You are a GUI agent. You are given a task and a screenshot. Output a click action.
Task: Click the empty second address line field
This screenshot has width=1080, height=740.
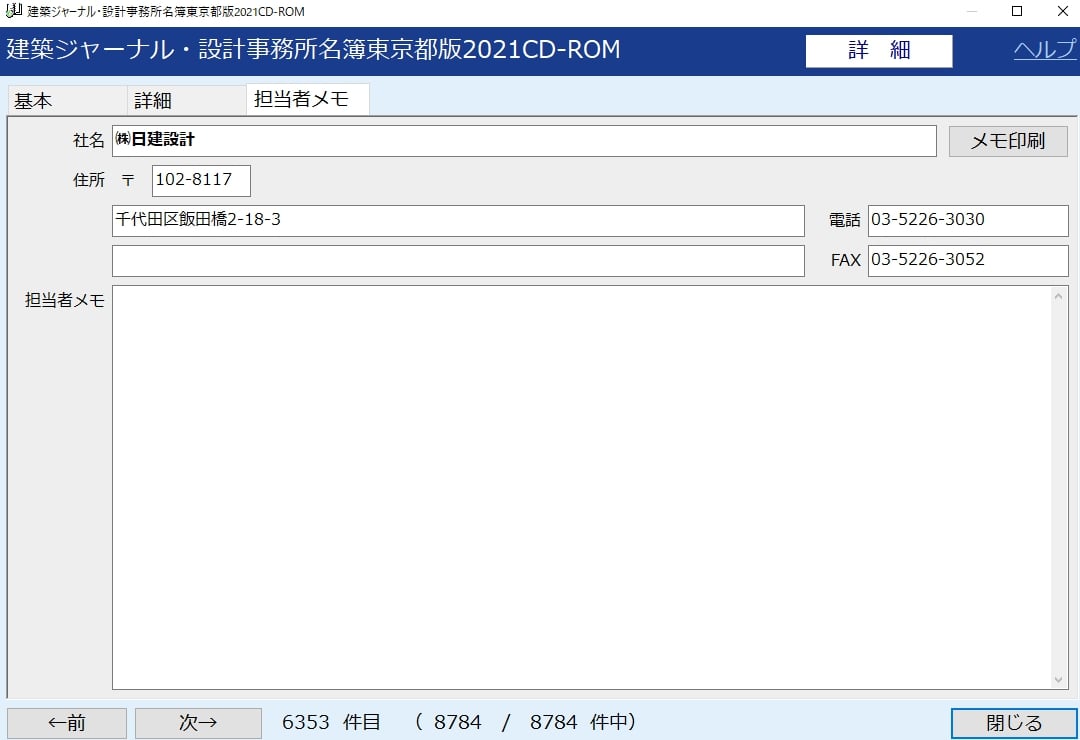point(458,261)
